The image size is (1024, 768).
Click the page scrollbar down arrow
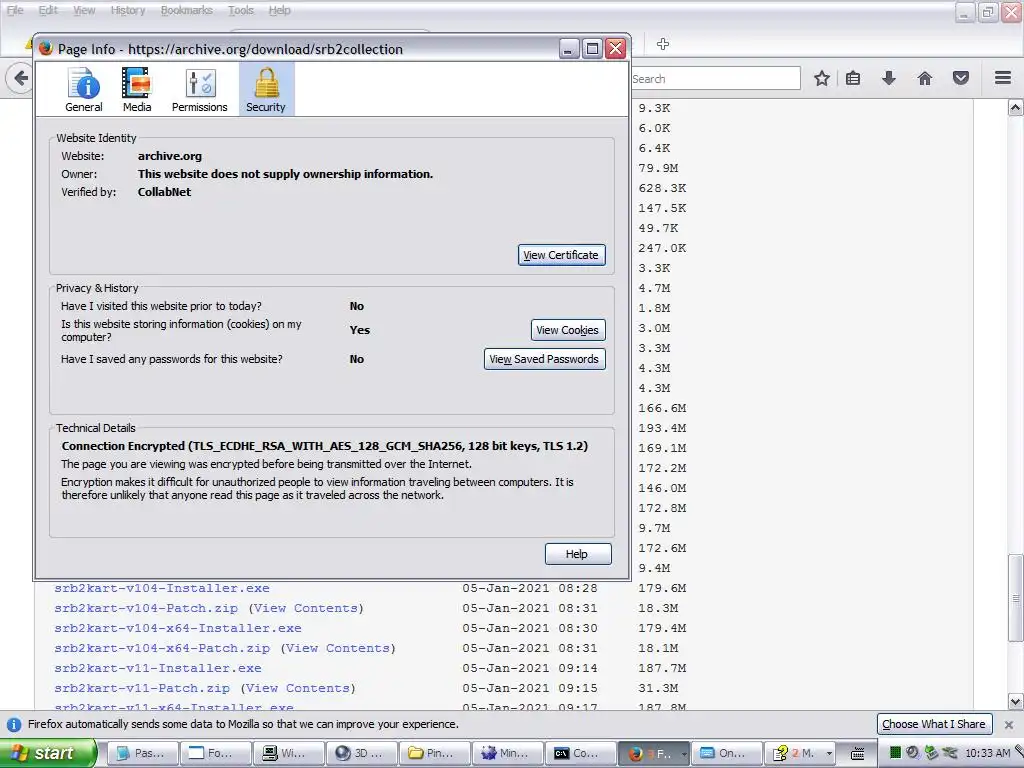(x=1015, y=702)
